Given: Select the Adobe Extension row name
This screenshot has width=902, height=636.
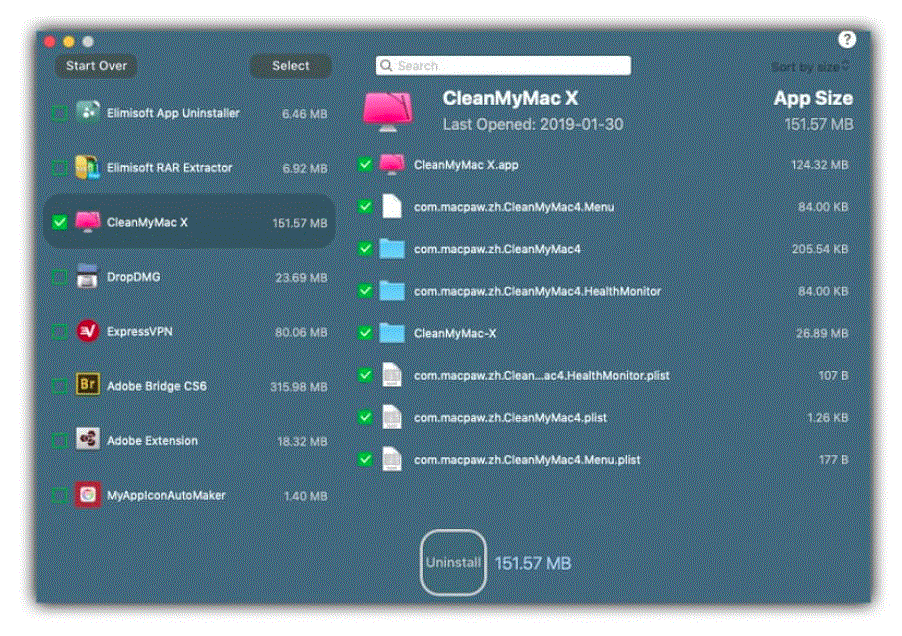Looking at the screenshot, I should coord(152,440).
